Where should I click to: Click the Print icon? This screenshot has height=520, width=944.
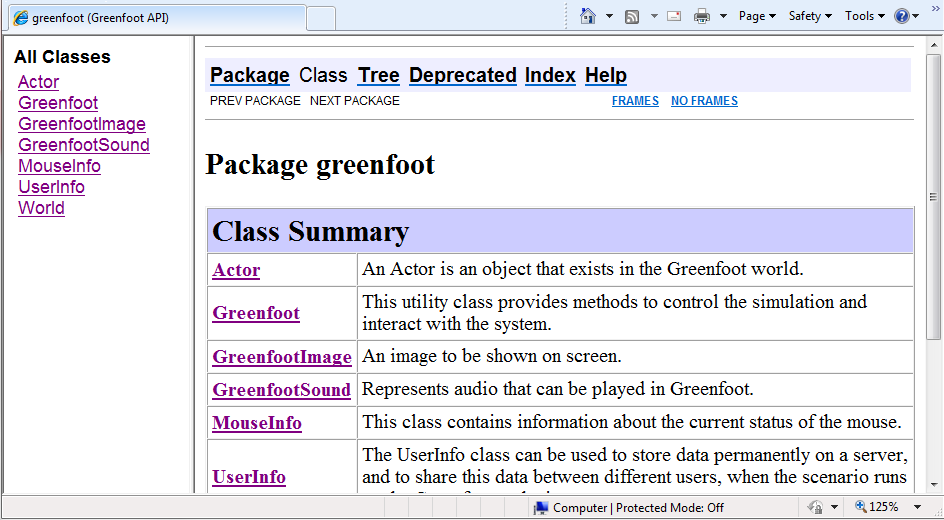point(702,16)
